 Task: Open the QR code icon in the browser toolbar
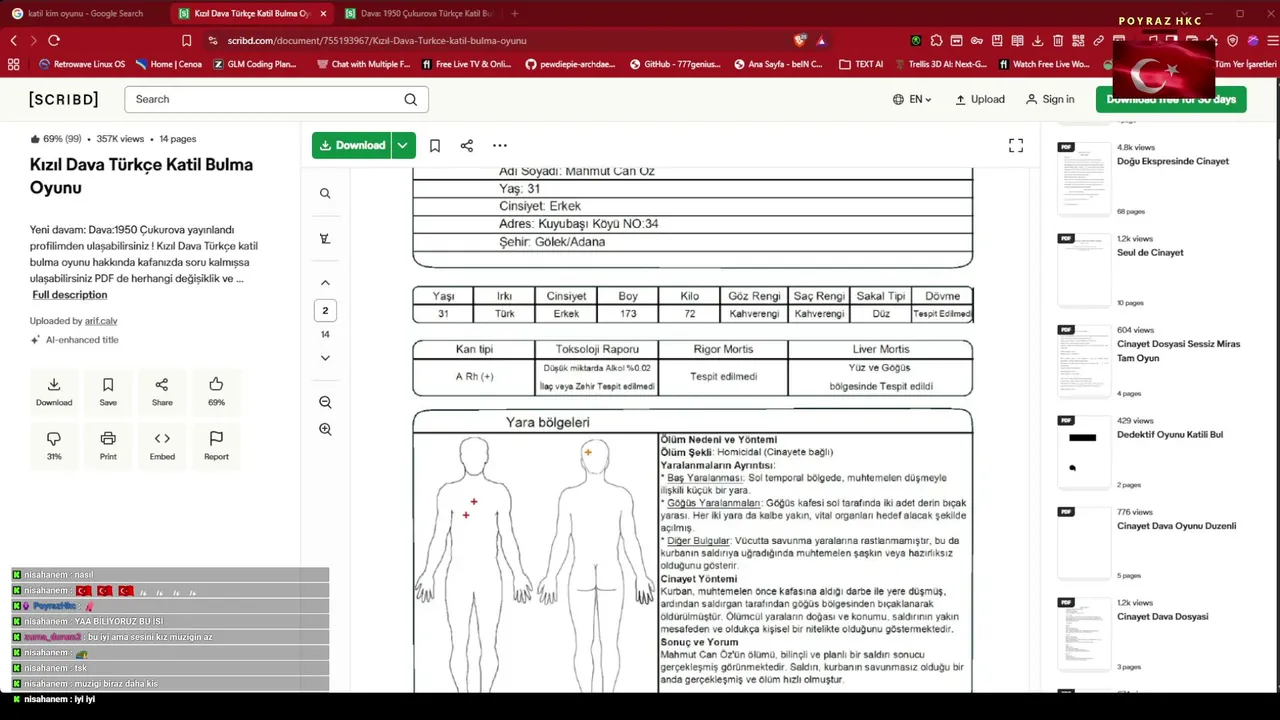coord(1078,40)
